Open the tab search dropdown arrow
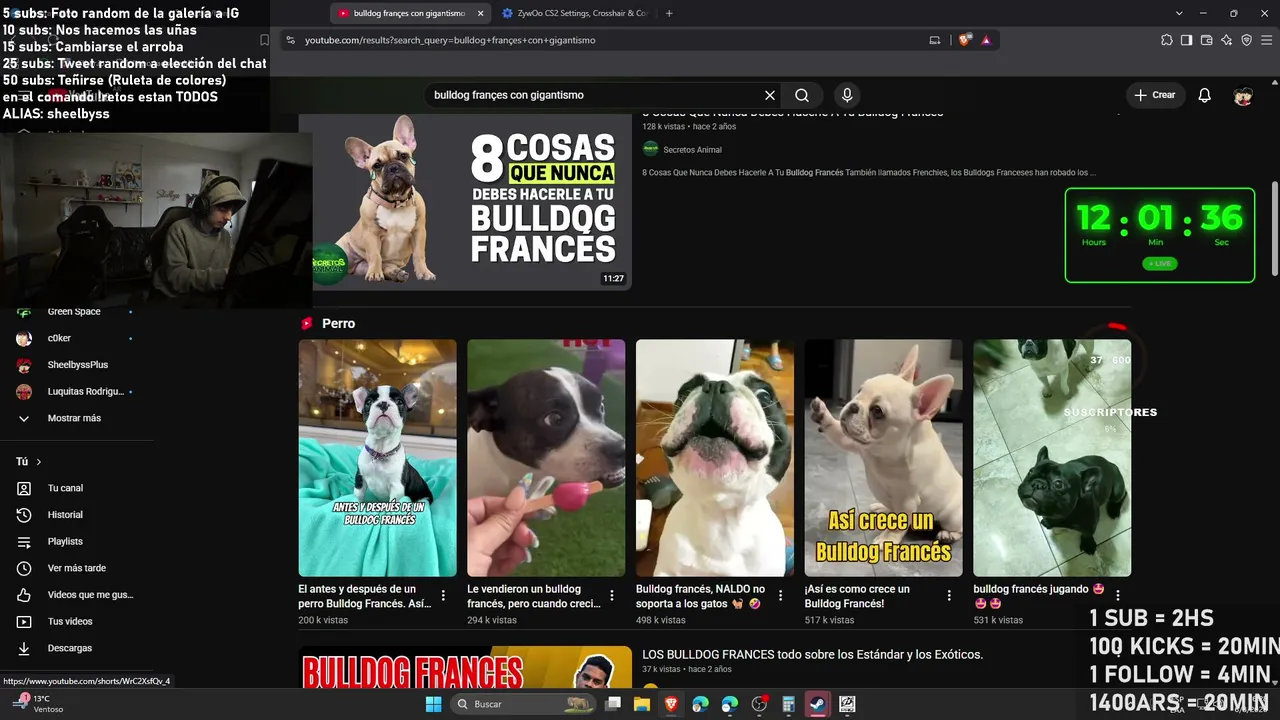1280x720 pixels. coord(1179,13)
